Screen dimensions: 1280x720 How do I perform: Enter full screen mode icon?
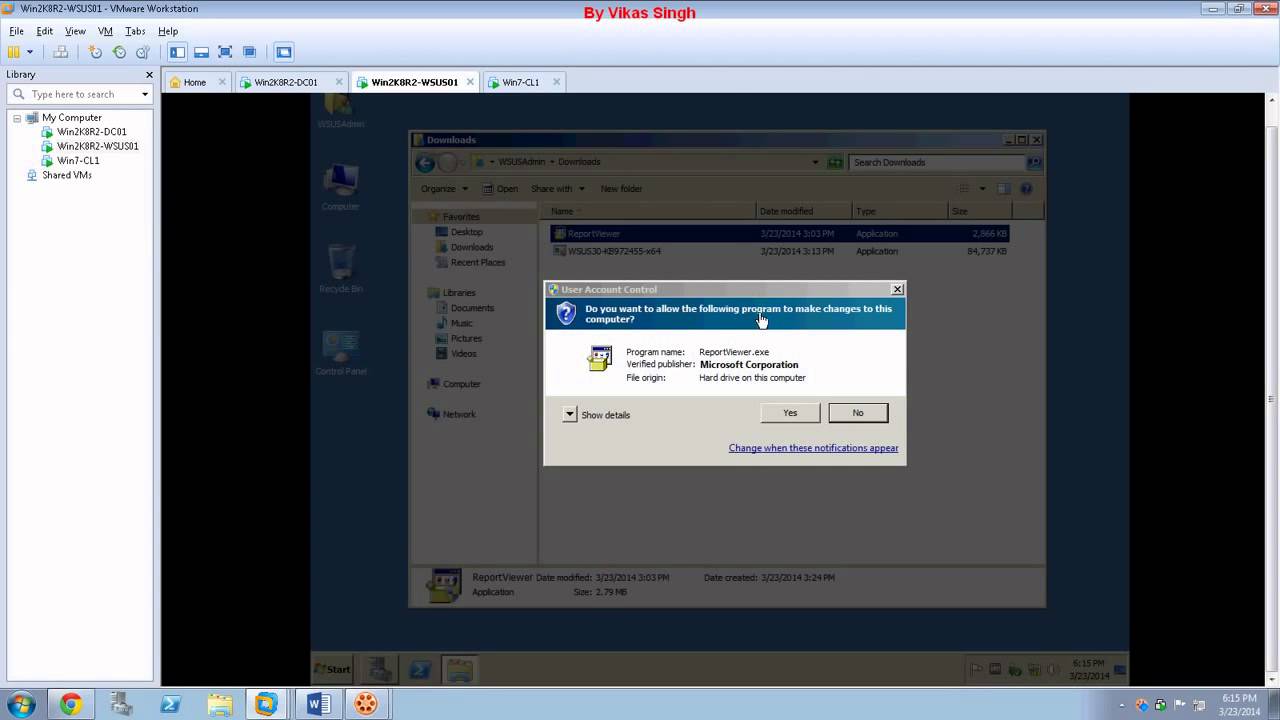225,52
